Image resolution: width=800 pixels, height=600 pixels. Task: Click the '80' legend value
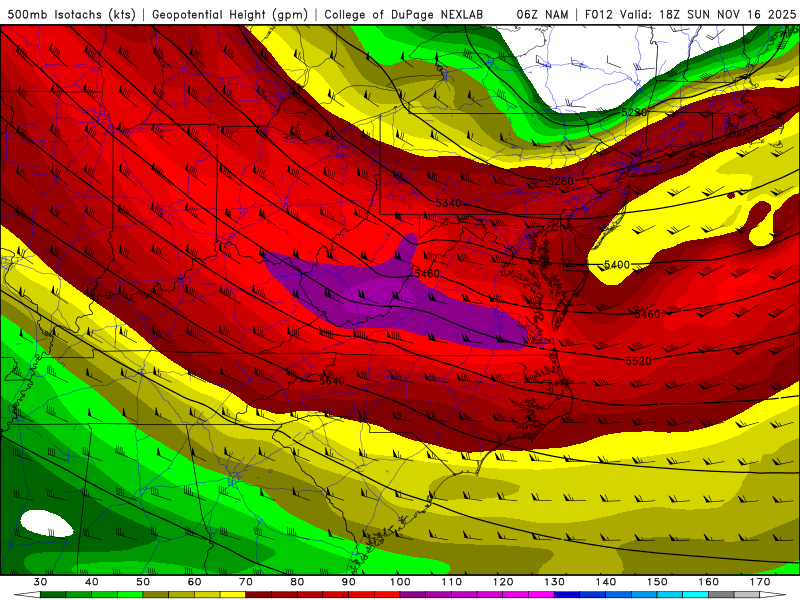[x=297, y=582]
